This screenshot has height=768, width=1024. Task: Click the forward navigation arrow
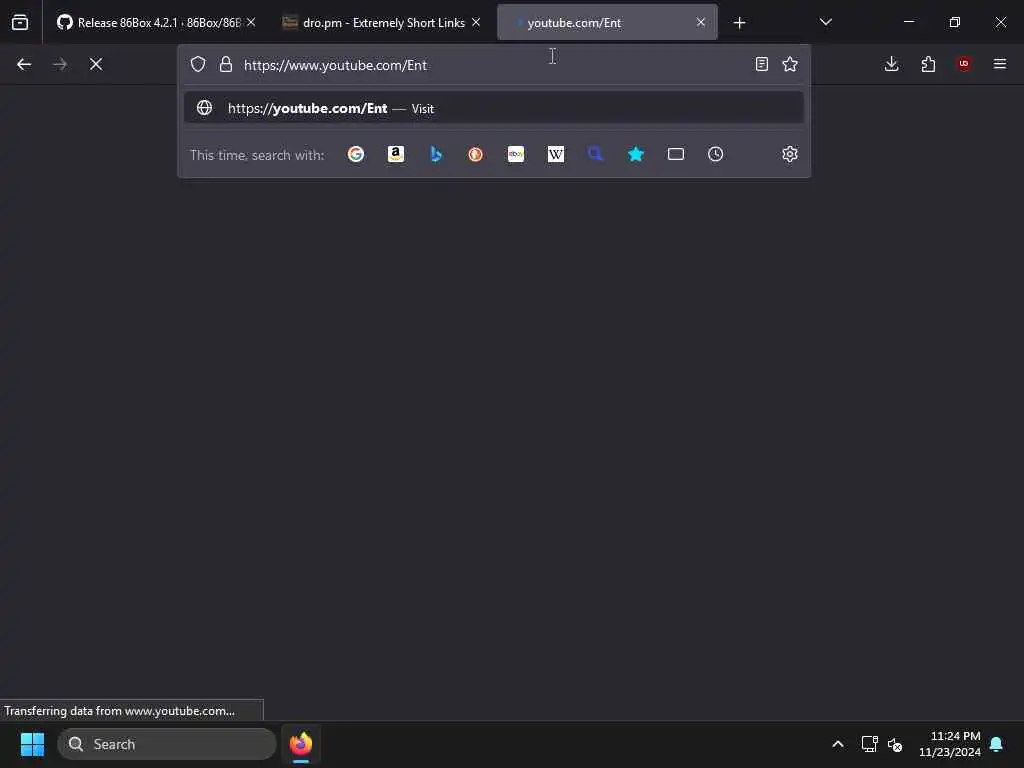point(60,64)
